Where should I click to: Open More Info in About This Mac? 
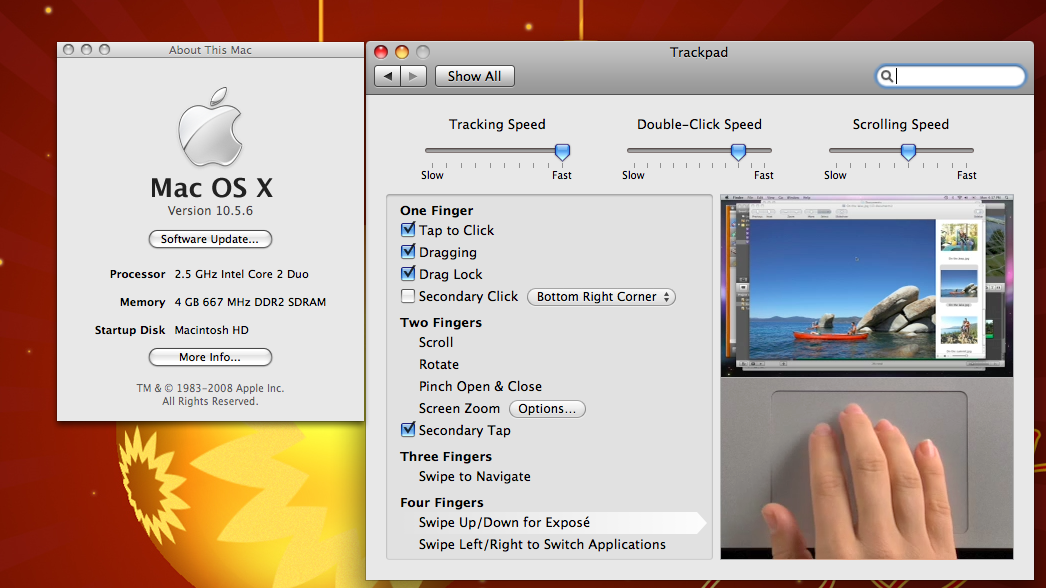[x=210, y=357]
